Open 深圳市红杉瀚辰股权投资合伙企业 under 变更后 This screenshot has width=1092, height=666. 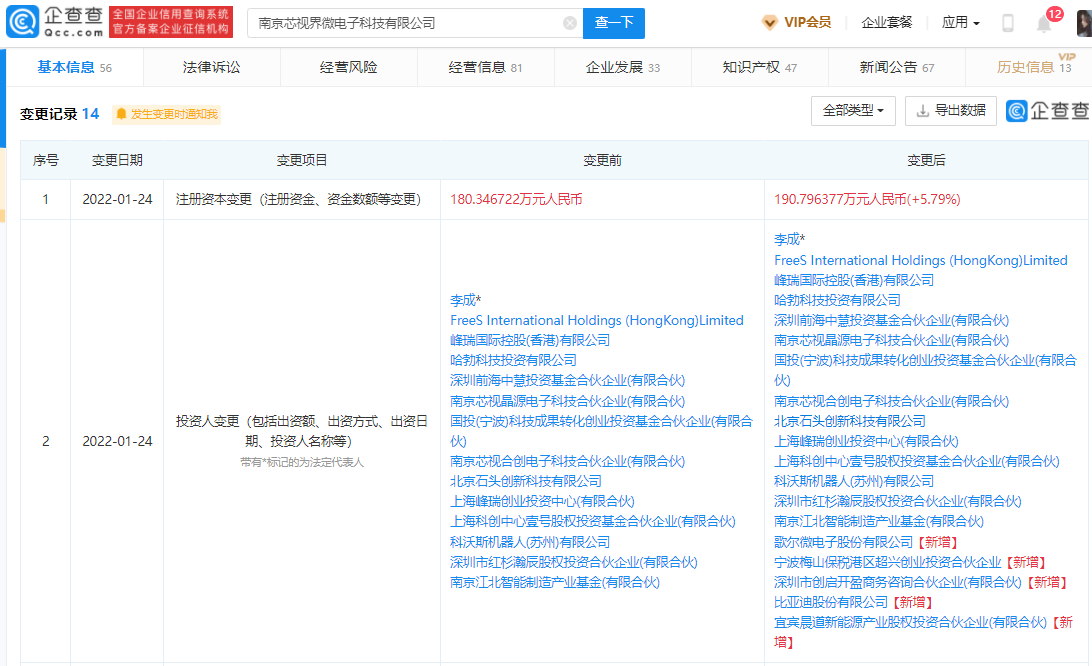point(898,502)
